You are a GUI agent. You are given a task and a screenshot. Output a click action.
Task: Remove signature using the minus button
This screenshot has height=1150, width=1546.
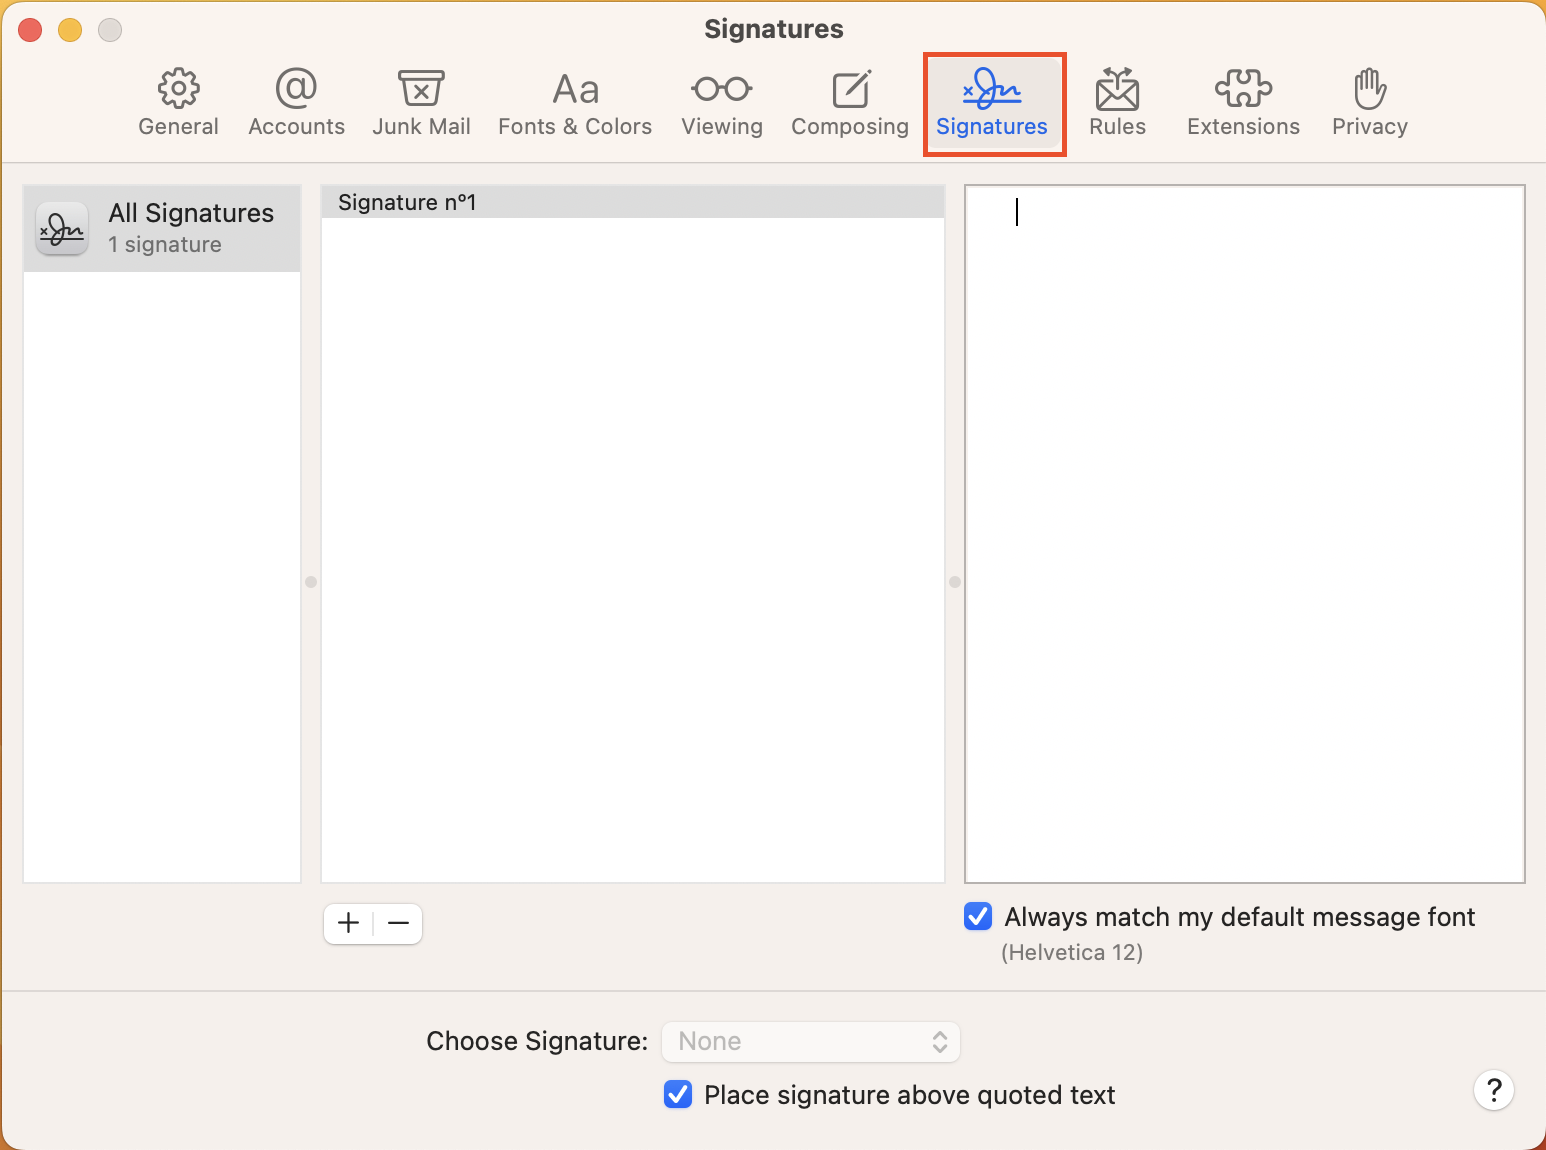point(398,923)
